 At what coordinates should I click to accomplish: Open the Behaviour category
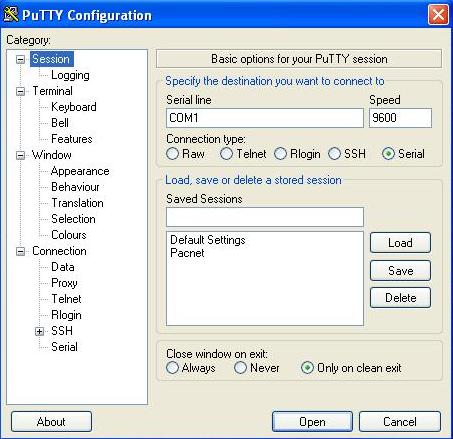pyautogui.click(x=75, y=187)
